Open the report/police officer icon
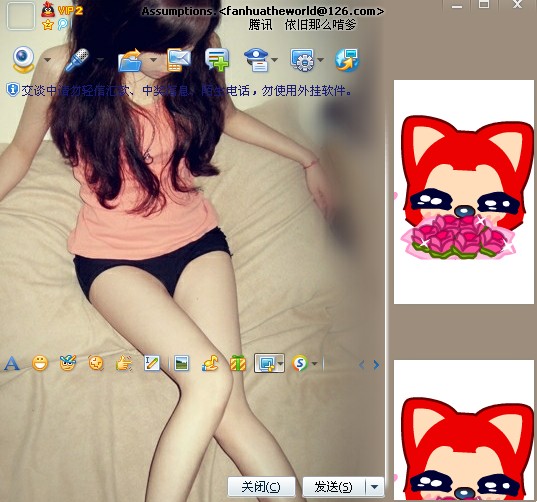 pos(257,60)
